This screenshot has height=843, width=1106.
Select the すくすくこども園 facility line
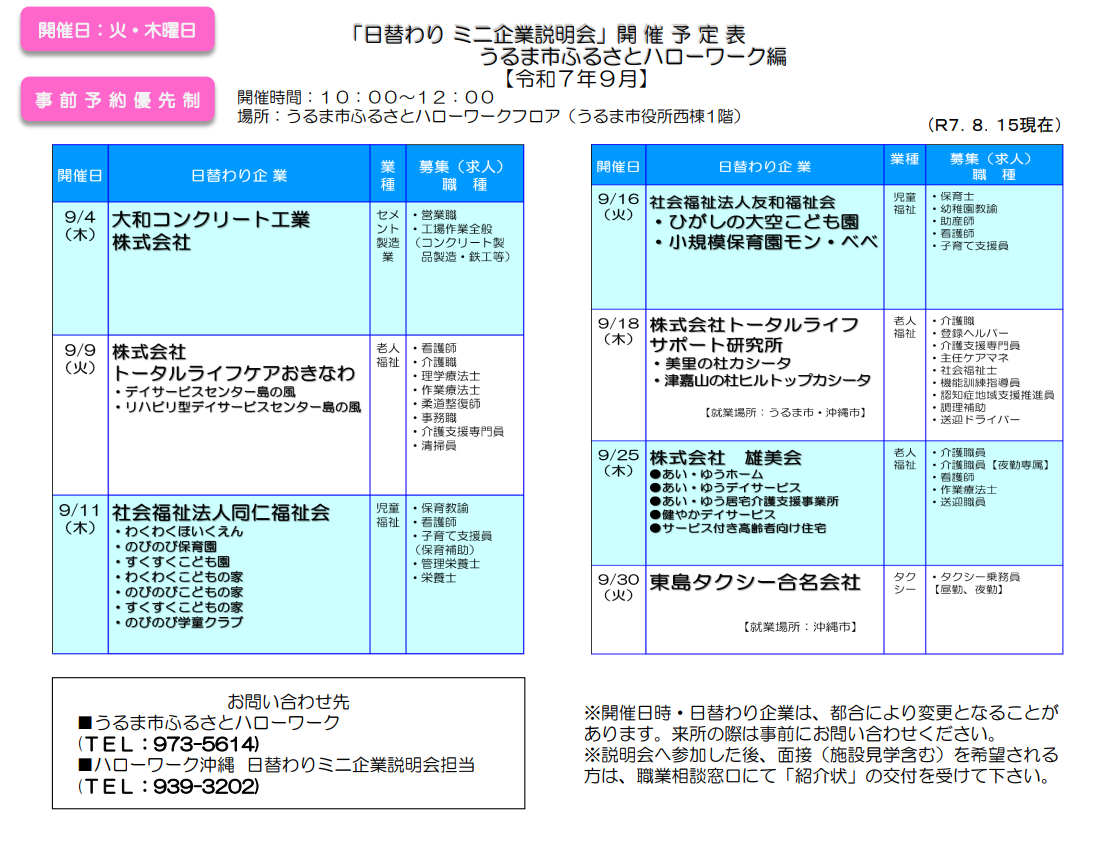click(172, 562)
